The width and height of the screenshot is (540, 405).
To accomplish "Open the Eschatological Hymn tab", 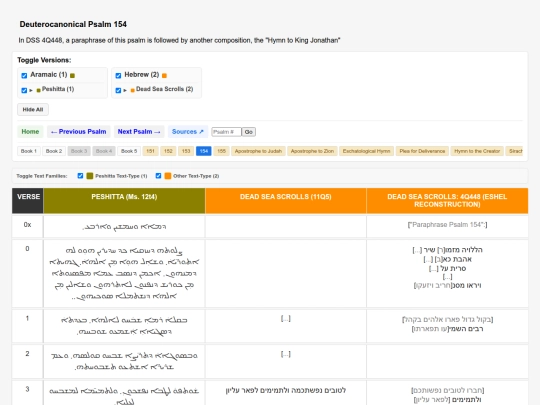I will 366,151.
